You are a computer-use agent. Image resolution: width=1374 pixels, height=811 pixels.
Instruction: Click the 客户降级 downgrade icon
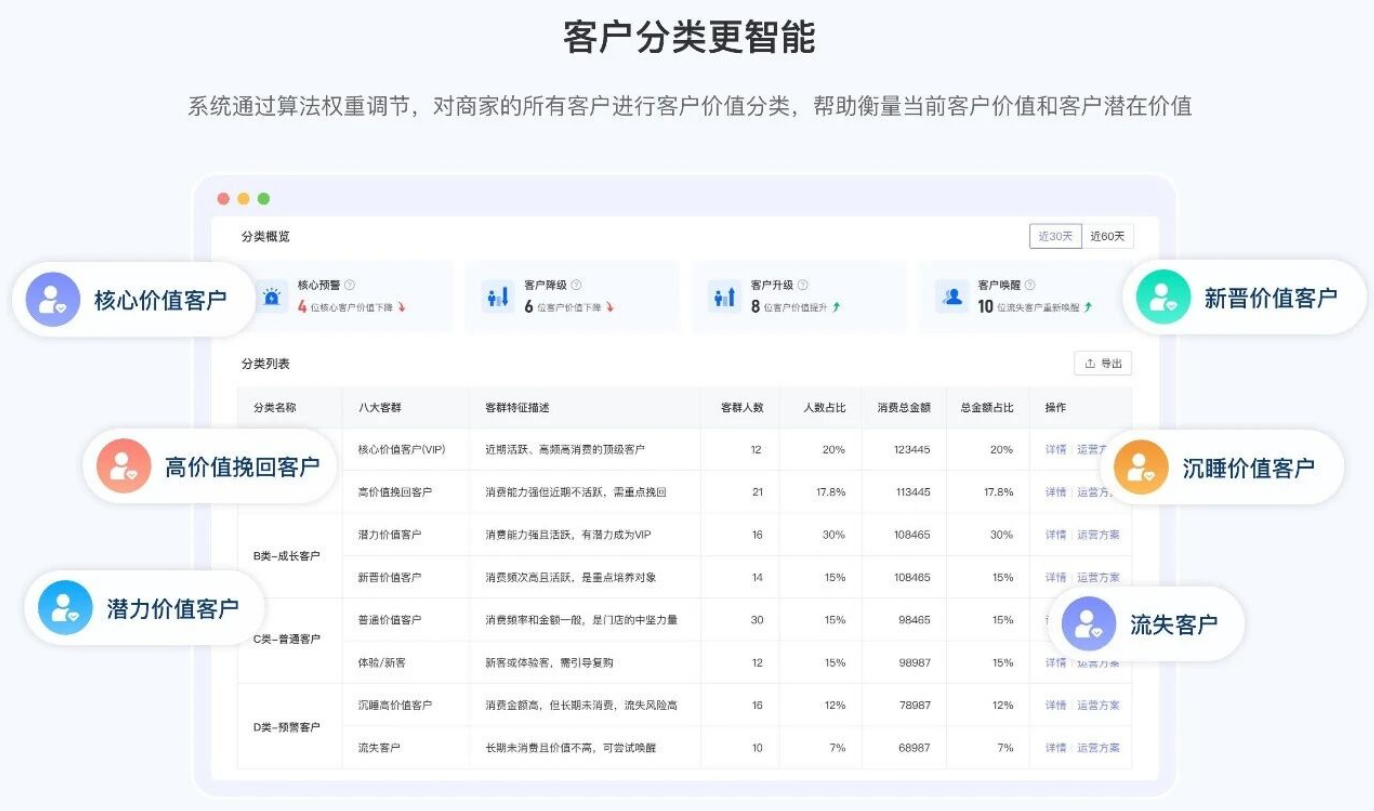click(x=497, y=297)
